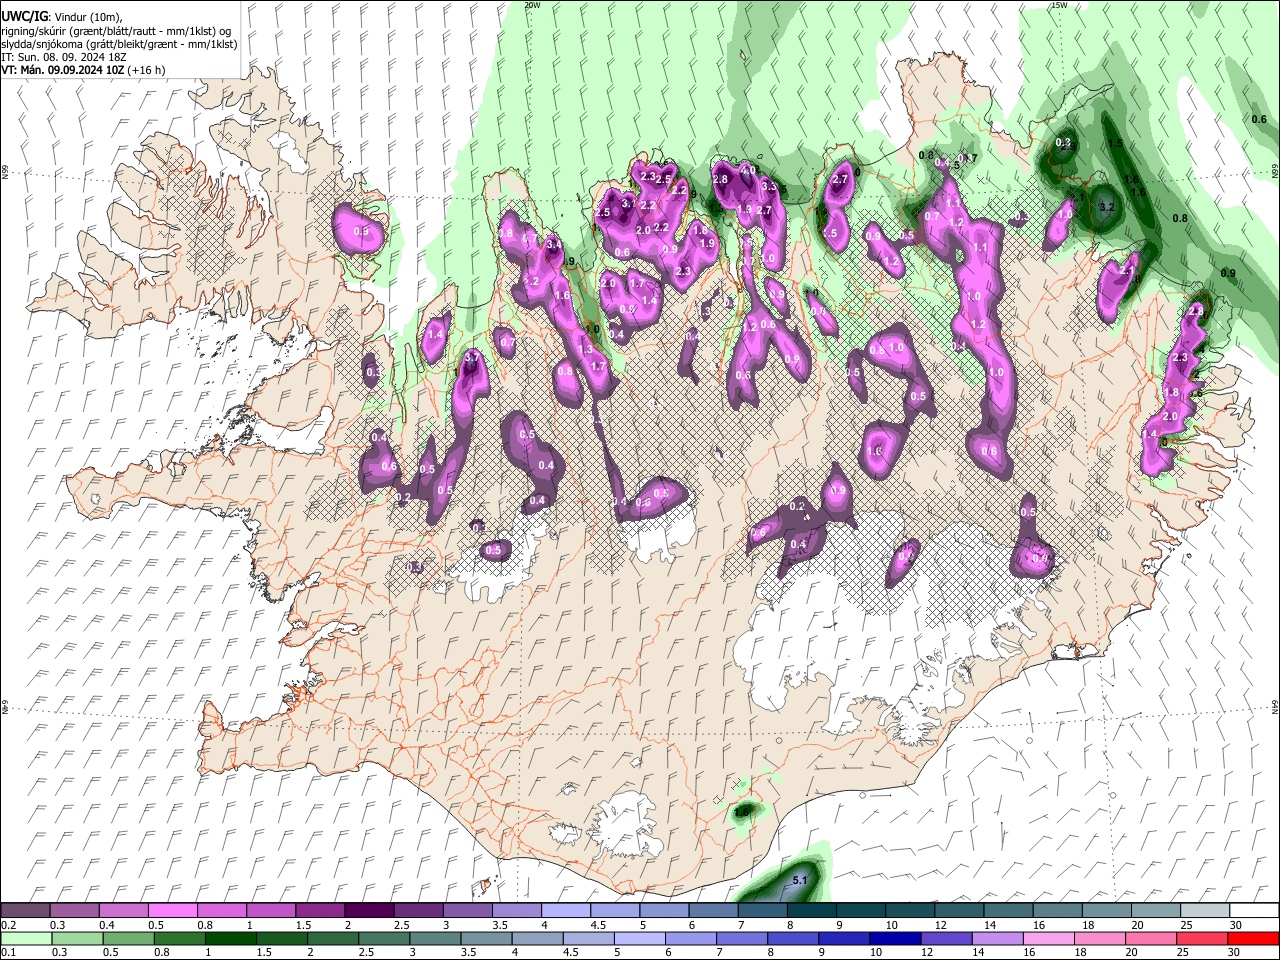
Task: Click the IT: Sun. 08. 09. 2024 18Z line
Action: coord(63,57)
